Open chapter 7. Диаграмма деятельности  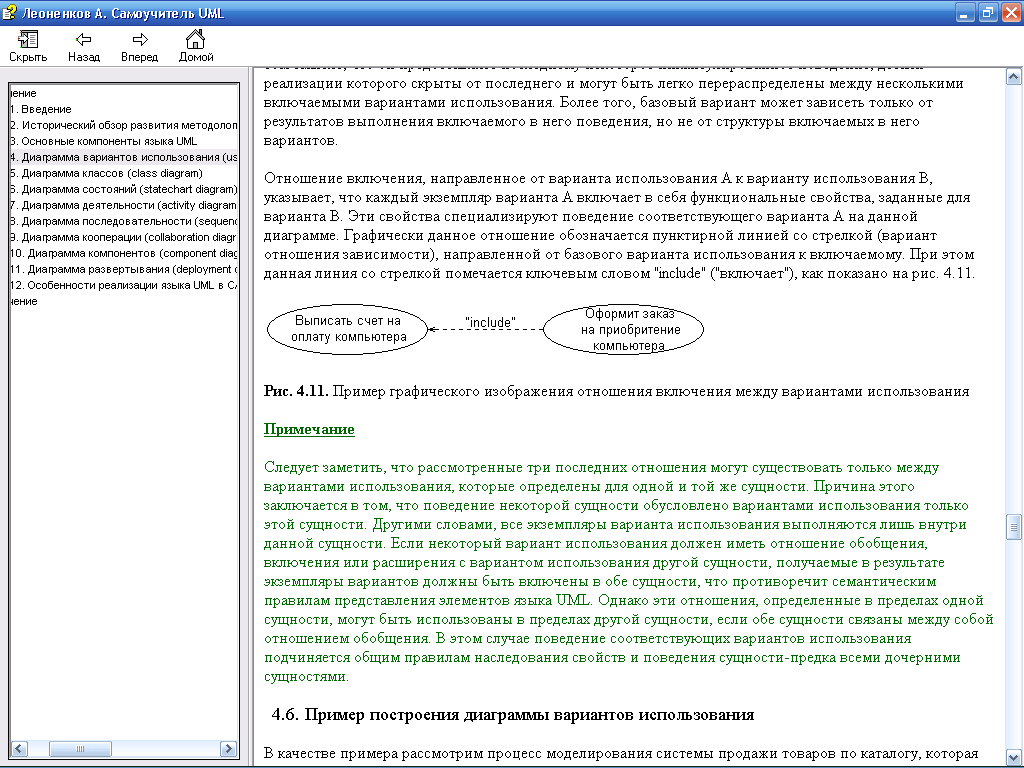coord(123,205)
